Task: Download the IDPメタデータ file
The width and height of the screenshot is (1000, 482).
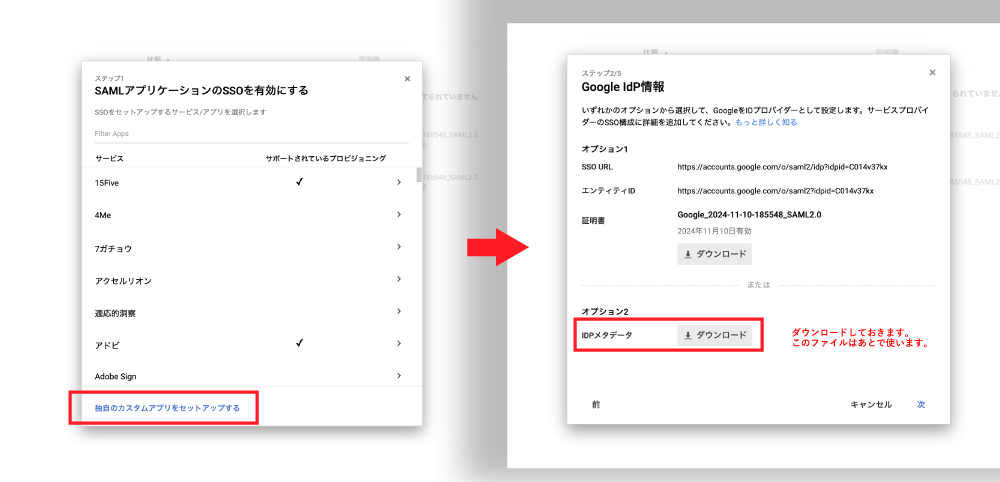Action: point(714,335)
